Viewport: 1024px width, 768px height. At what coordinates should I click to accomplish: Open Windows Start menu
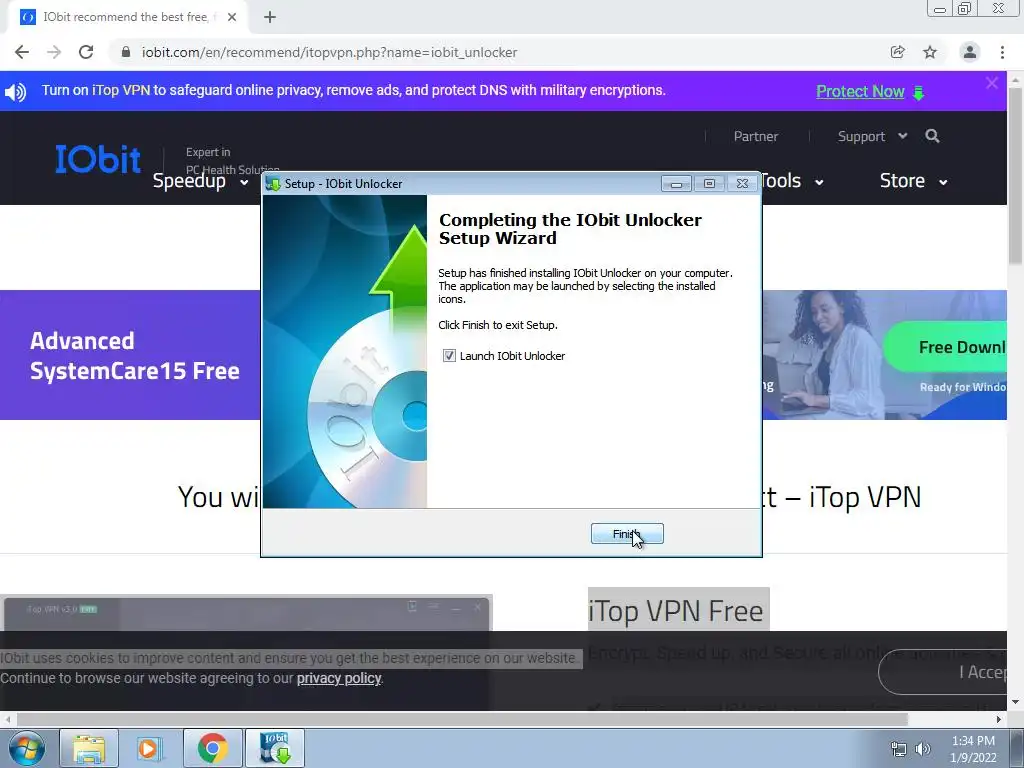point(27,748)
